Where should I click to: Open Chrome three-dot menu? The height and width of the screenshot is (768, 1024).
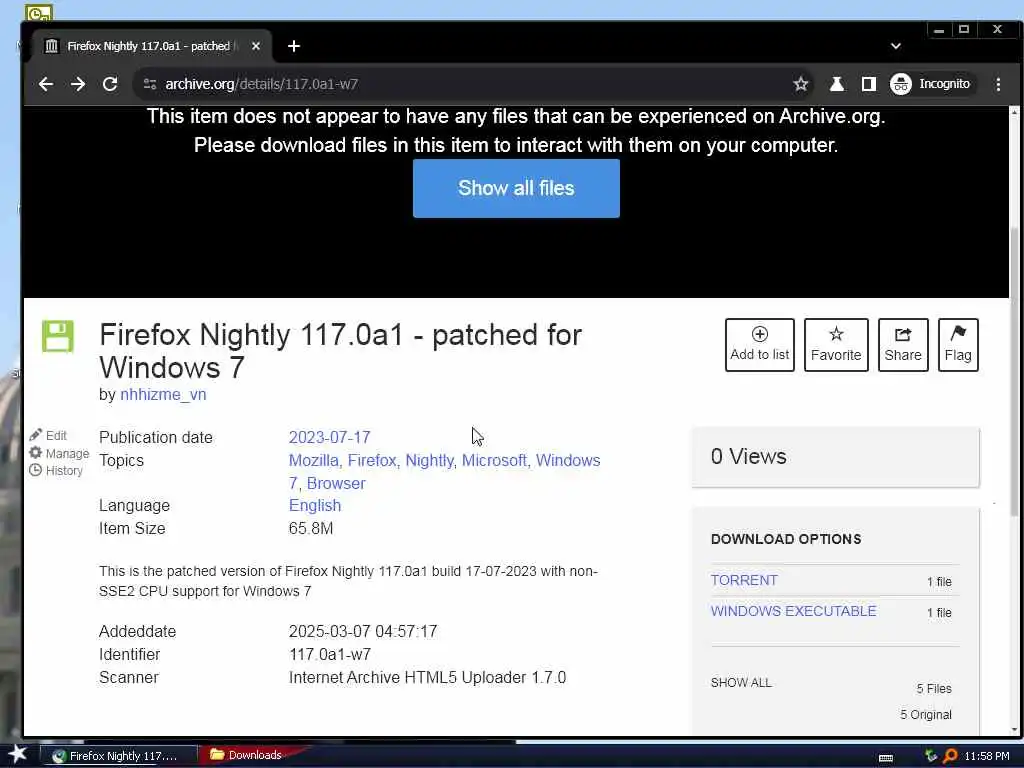(999, 84)
